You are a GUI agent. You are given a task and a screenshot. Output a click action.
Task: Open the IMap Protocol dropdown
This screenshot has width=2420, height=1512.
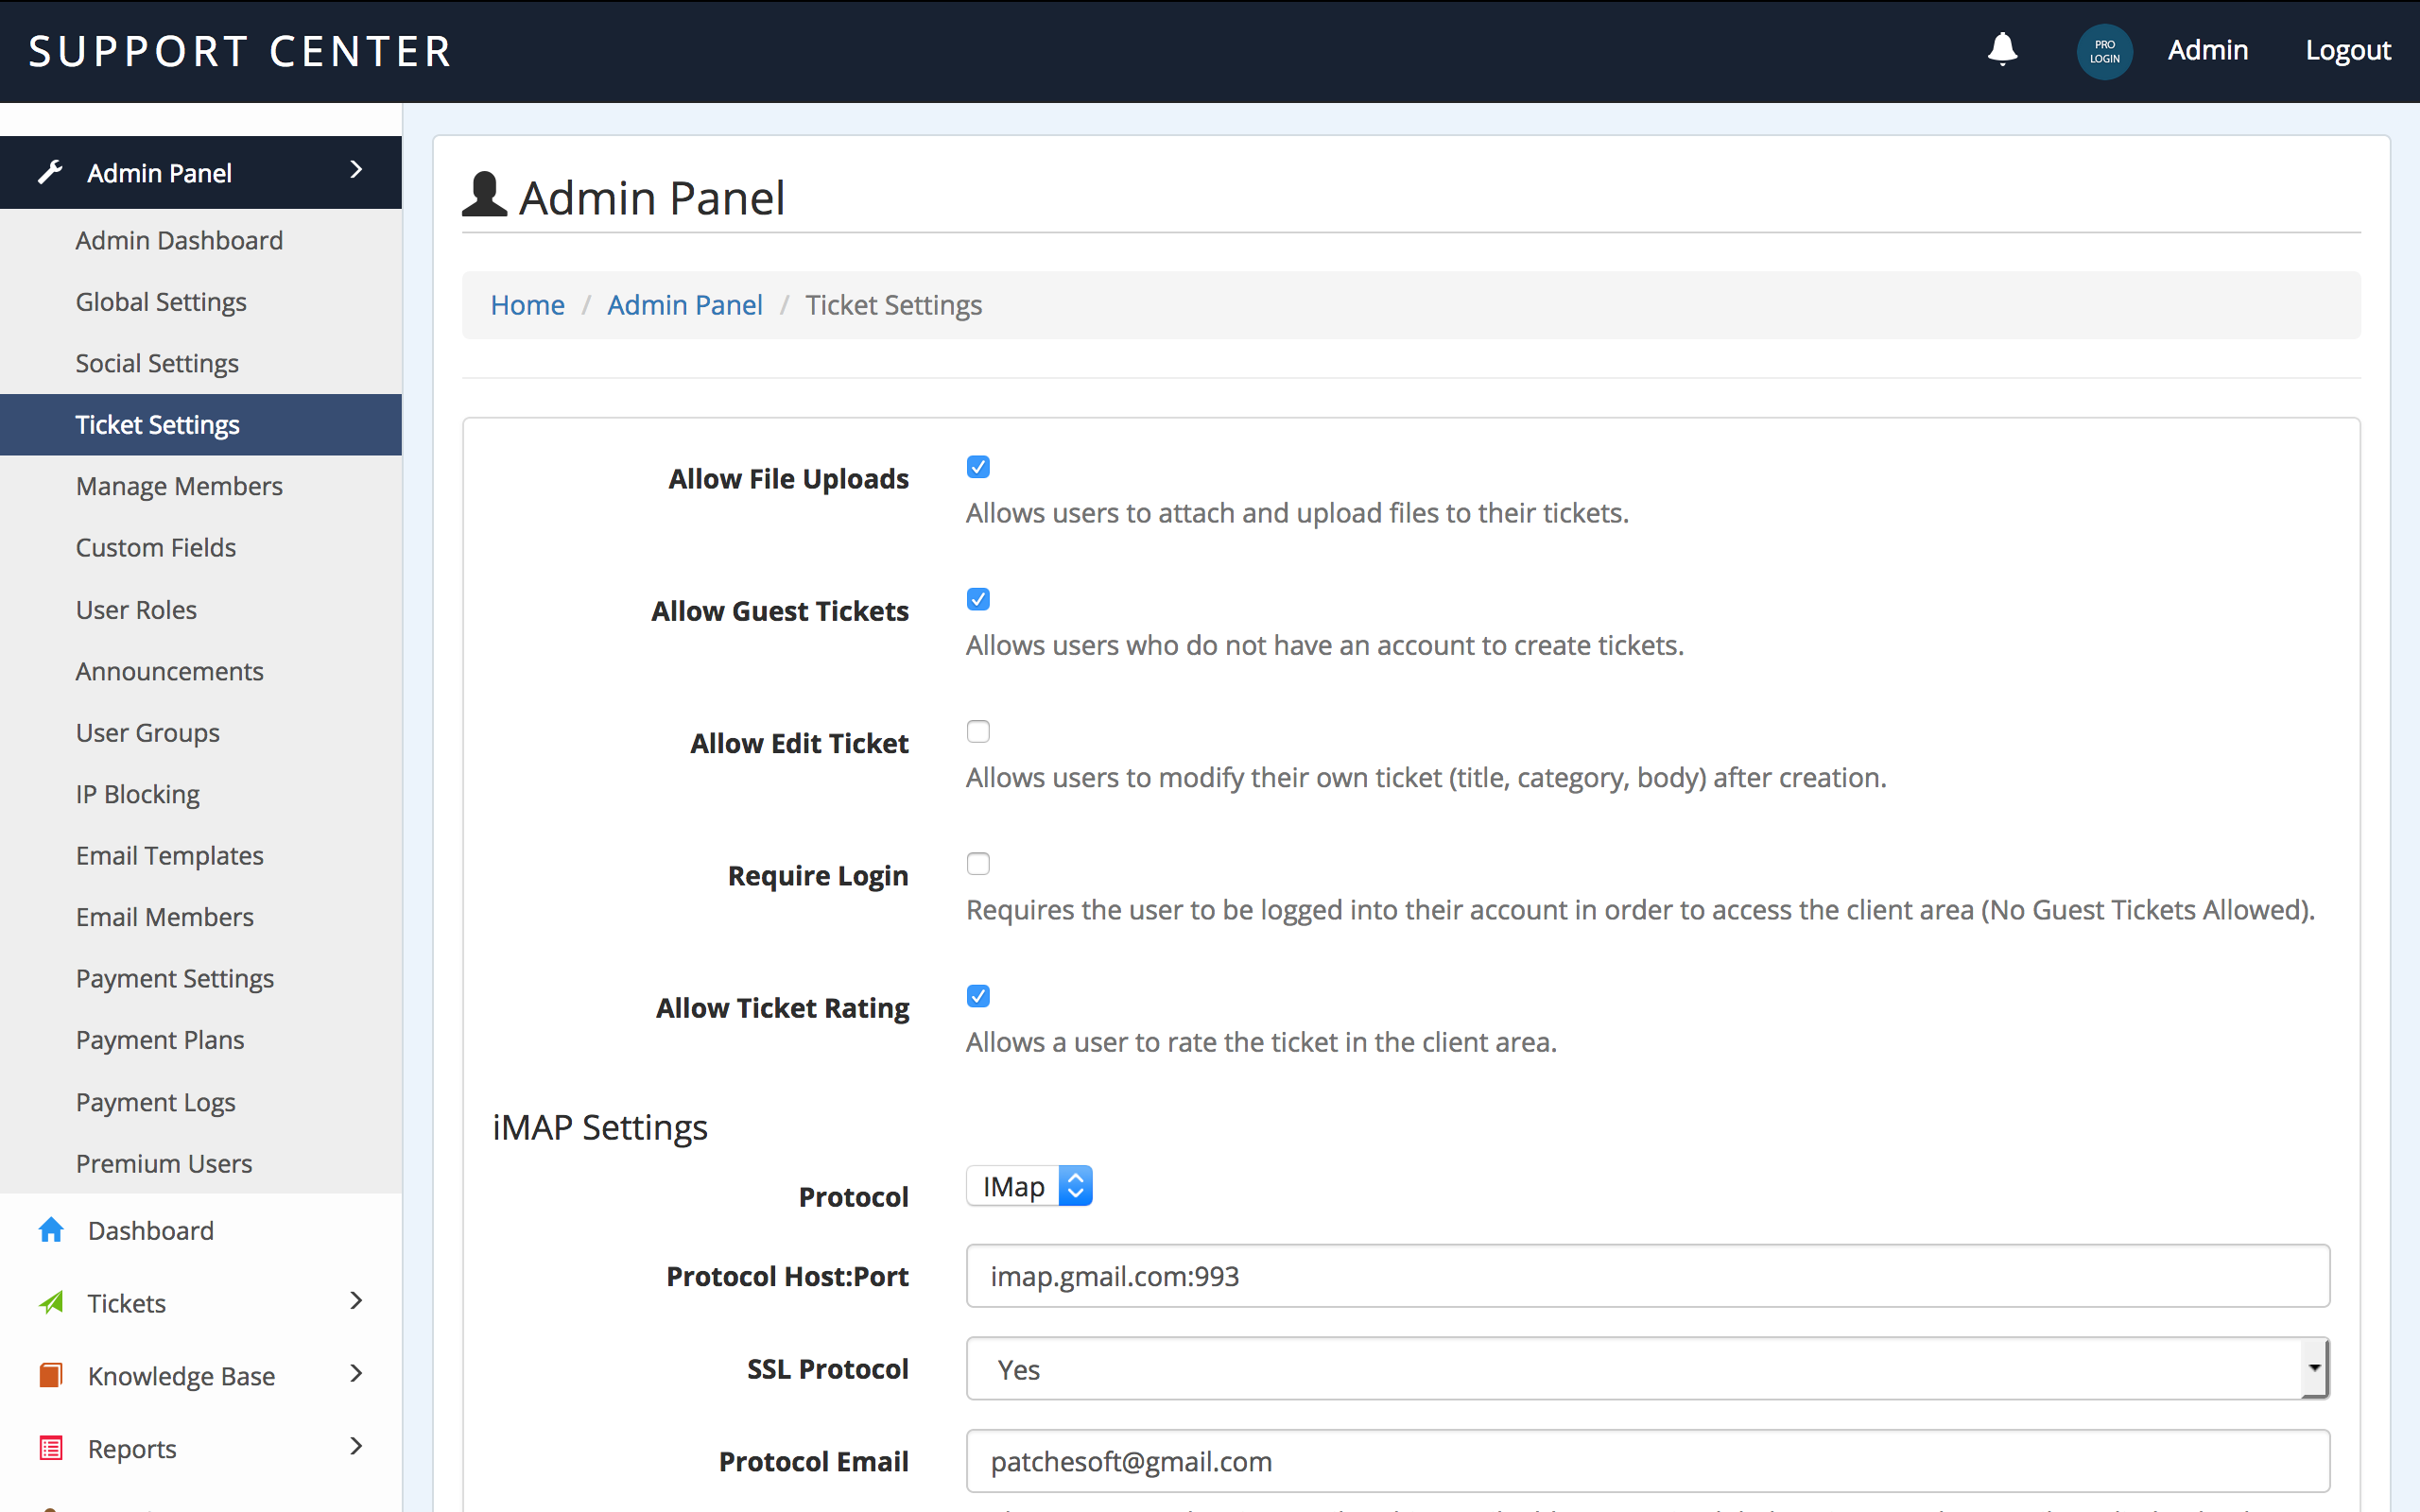(1029, 1186)
